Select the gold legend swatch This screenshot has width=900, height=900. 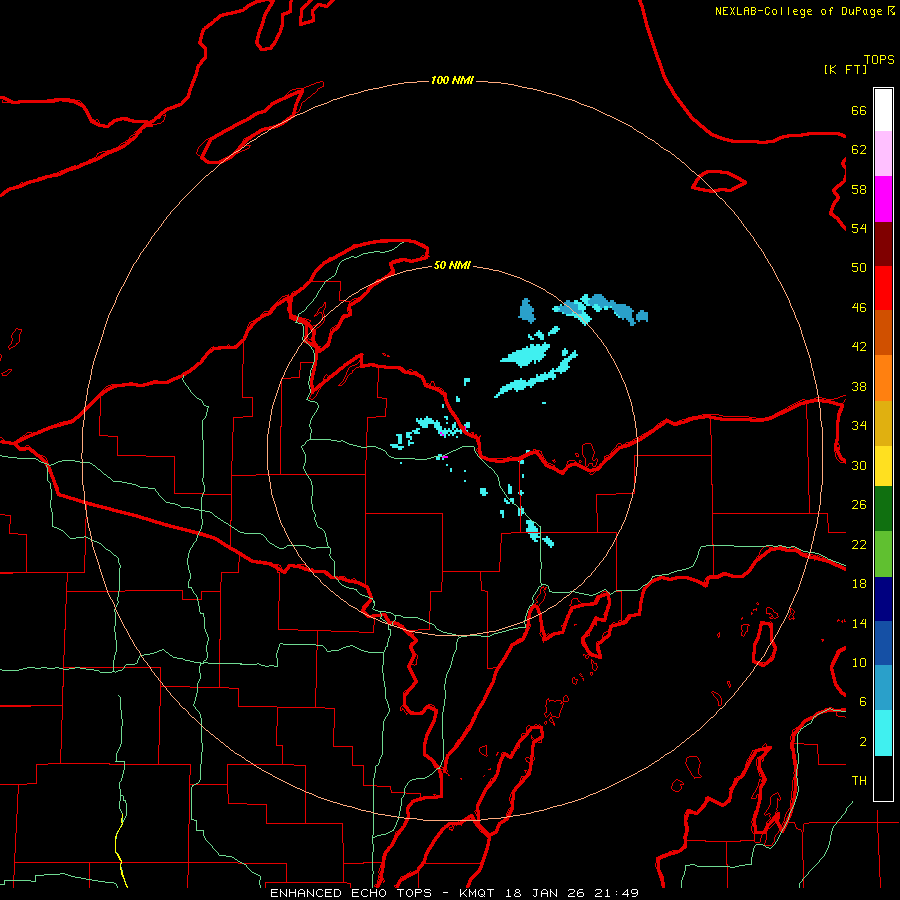pyautogui.click(x=883, y=424)
